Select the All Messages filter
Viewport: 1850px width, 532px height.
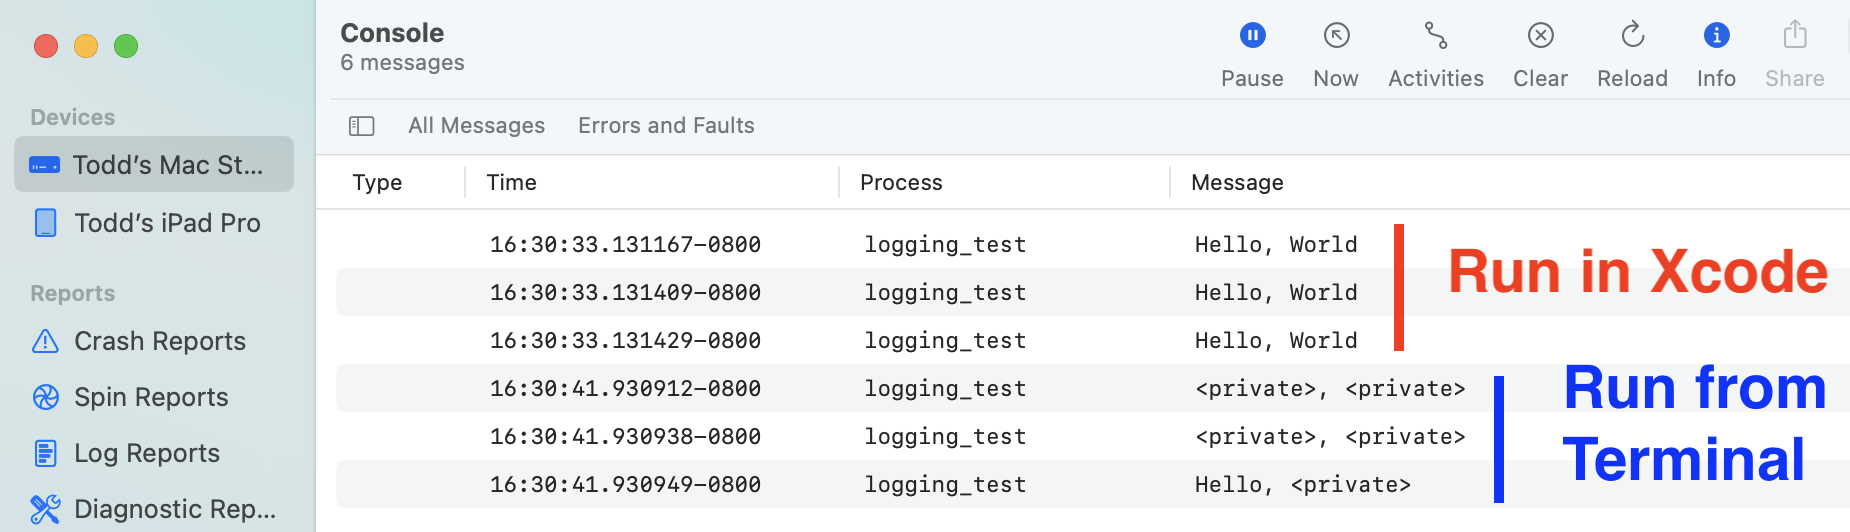[x=476, y=126]
